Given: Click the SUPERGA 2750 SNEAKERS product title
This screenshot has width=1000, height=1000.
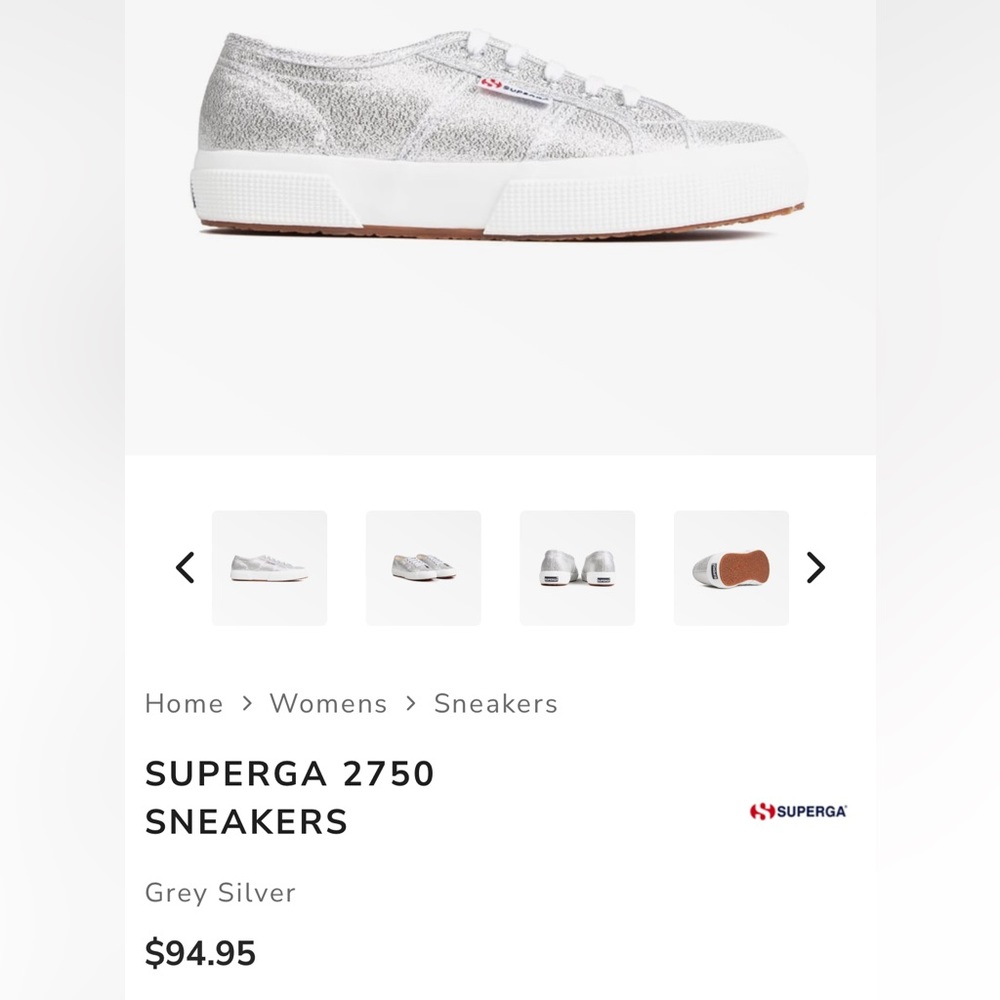Looking at the screenshot, I should pyautogui.click(x=290, y=797).
